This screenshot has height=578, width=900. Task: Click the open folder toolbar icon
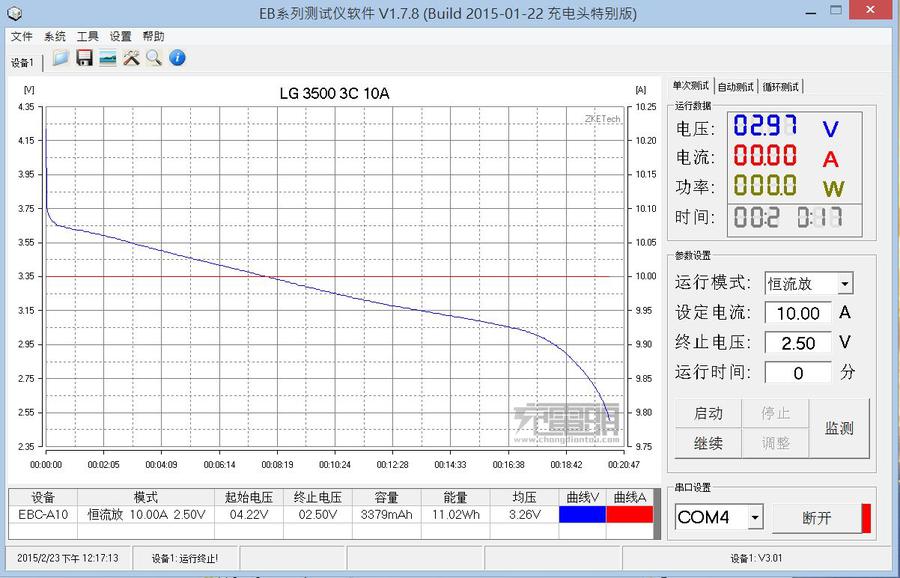pos(61,58)
